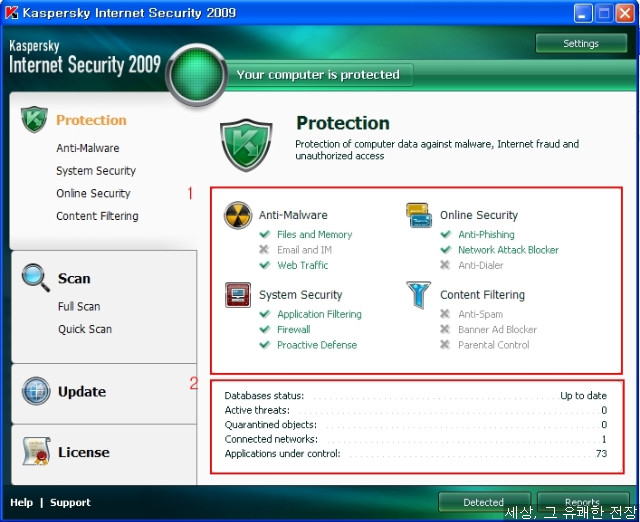
Task: Click the Files and Memory component link
Action: 314,234
